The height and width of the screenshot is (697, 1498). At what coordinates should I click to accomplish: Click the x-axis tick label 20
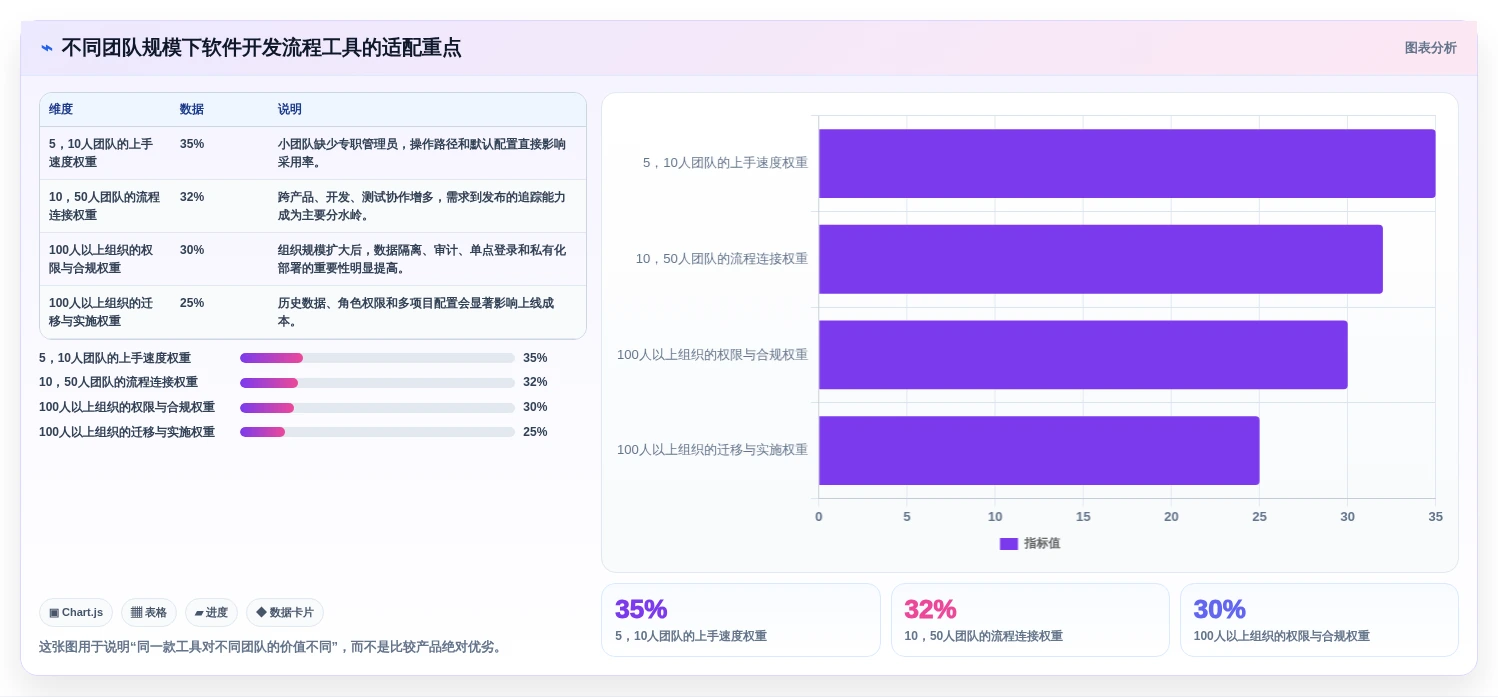point(1171,517)
